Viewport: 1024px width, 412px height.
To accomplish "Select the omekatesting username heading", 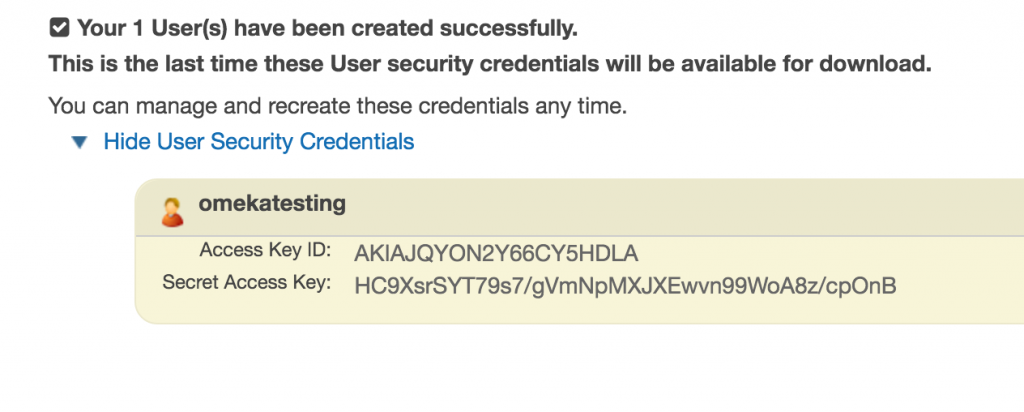I will click(x=272, y=203).
